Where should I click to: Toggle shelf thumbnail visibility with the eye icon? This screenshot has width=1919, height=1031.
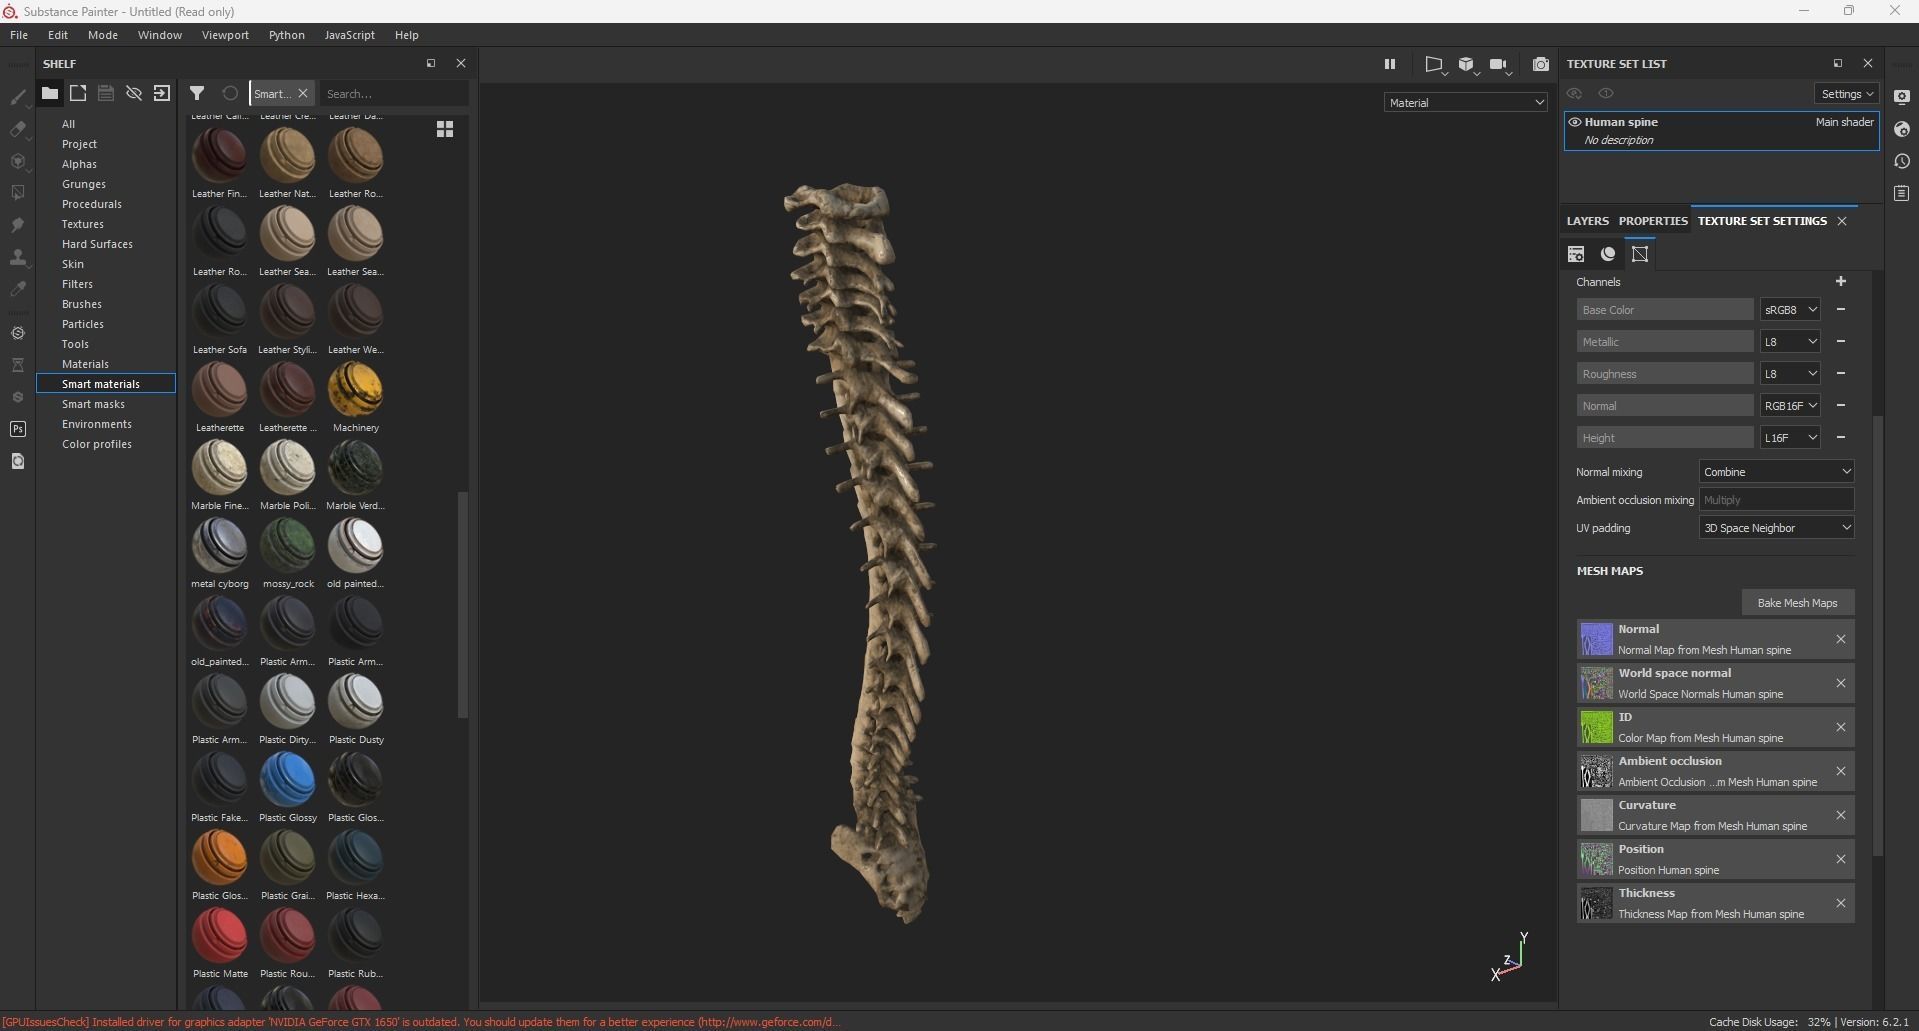tap(134, 93)
